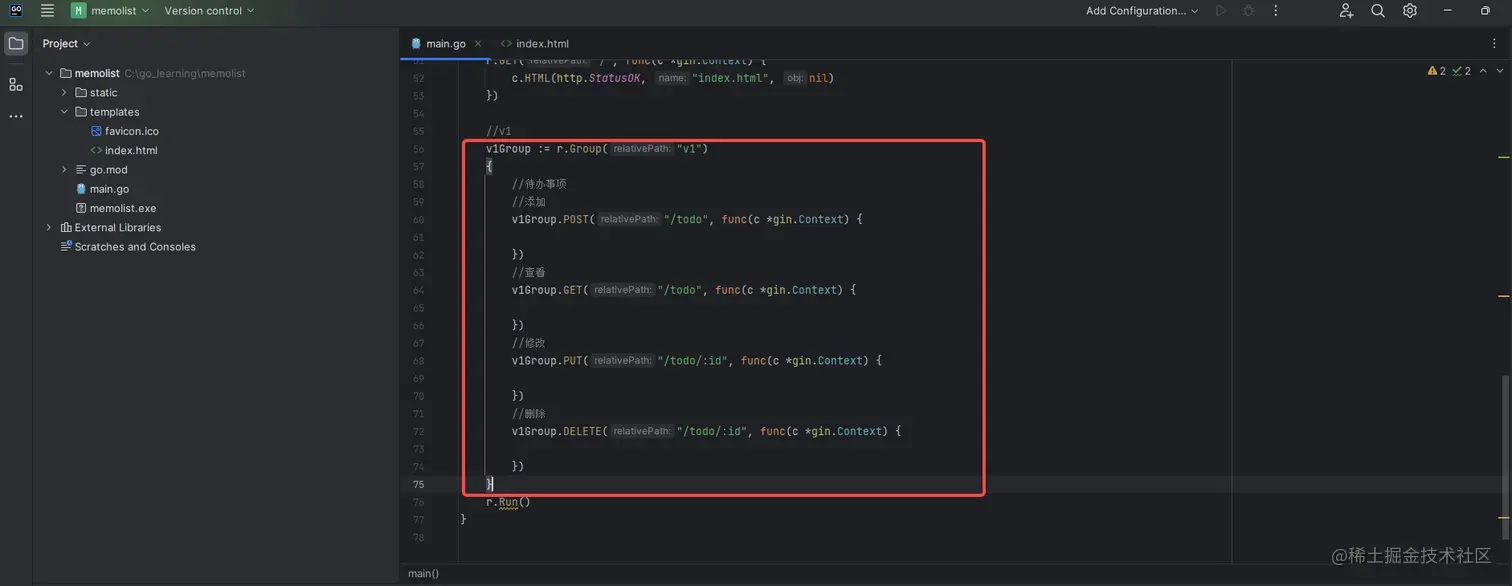Select the go.mod file label

(x=109, y=170)
